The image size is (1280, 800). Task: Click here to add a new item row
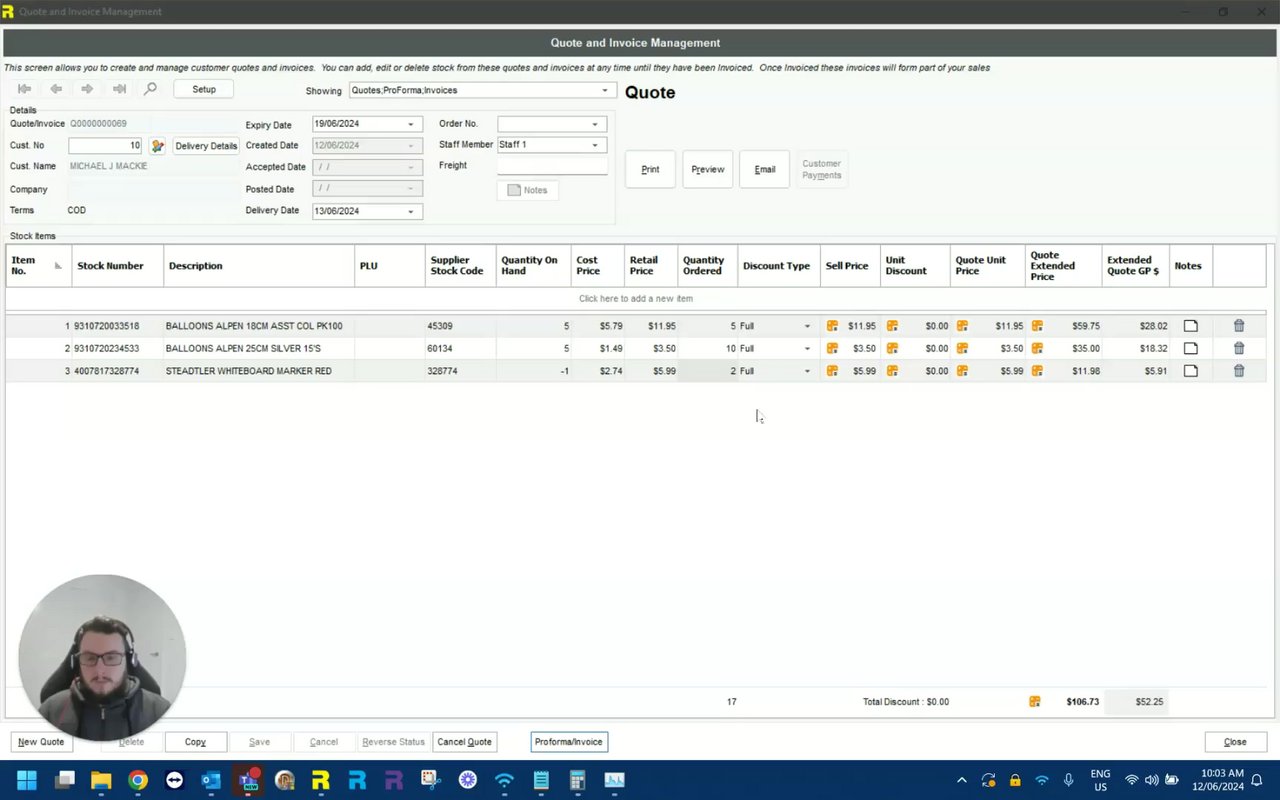pos(636,298)
